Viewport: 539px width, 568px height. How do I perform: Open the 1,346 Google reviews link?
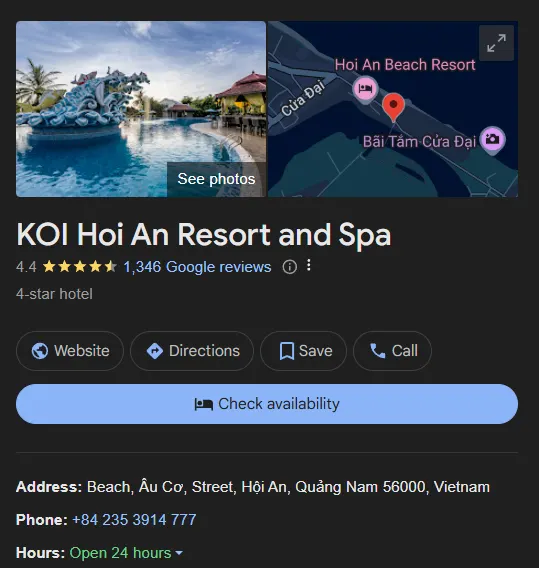(x=197, y=267)
